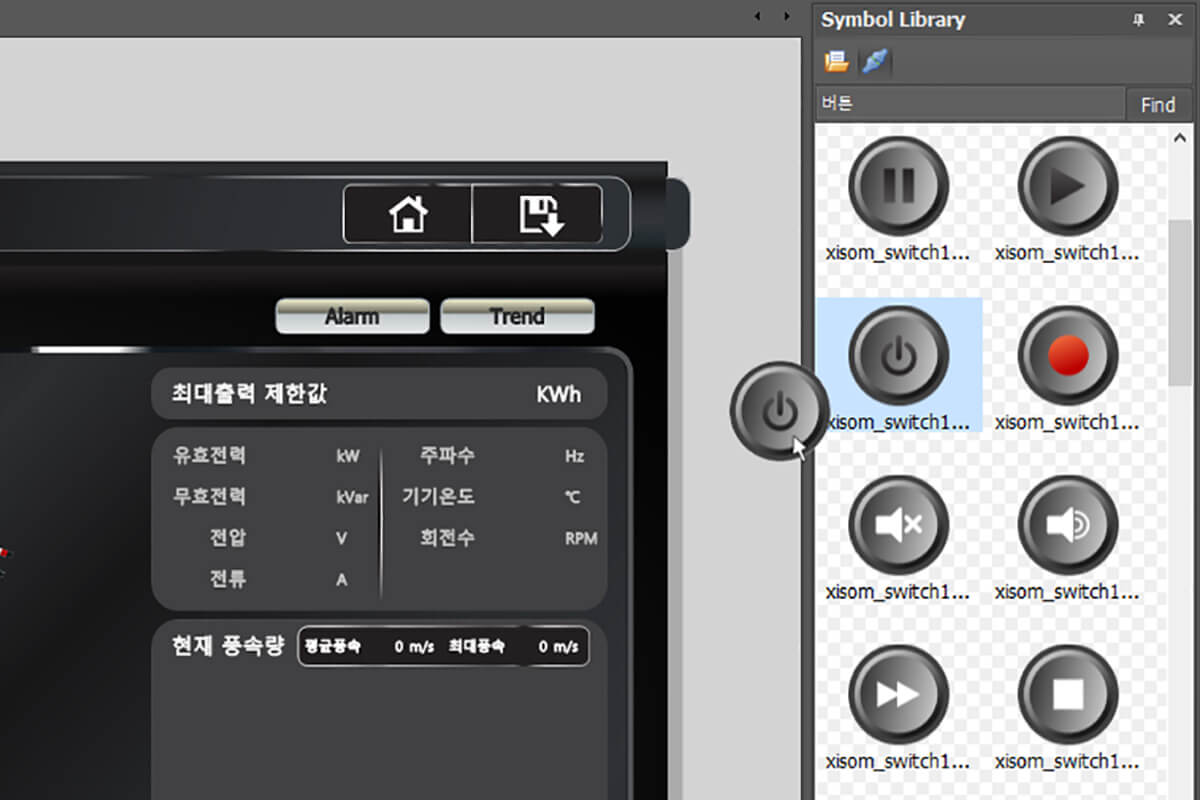Select the stop switch symbol

(x=1067, y=694)
